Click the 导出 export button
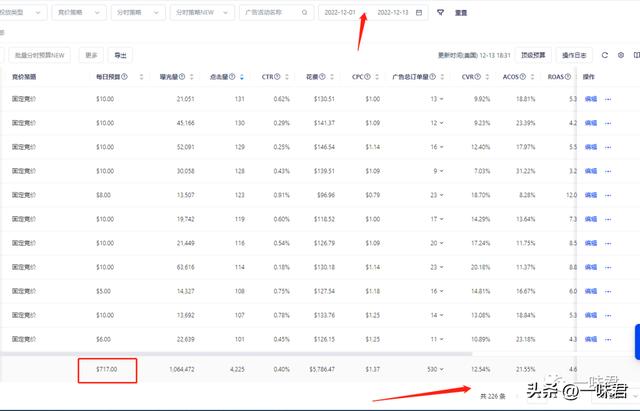 [x=120, y=55]
